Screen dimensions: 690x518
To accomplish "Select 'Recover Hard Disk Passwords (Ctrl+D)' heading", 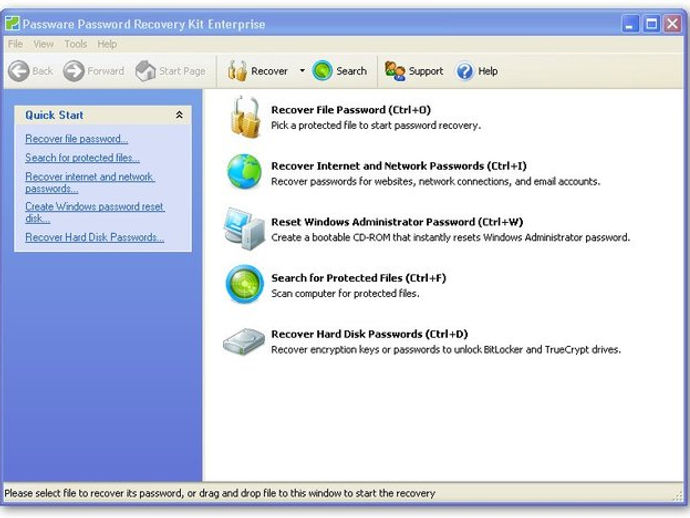I will pos(369,334).
